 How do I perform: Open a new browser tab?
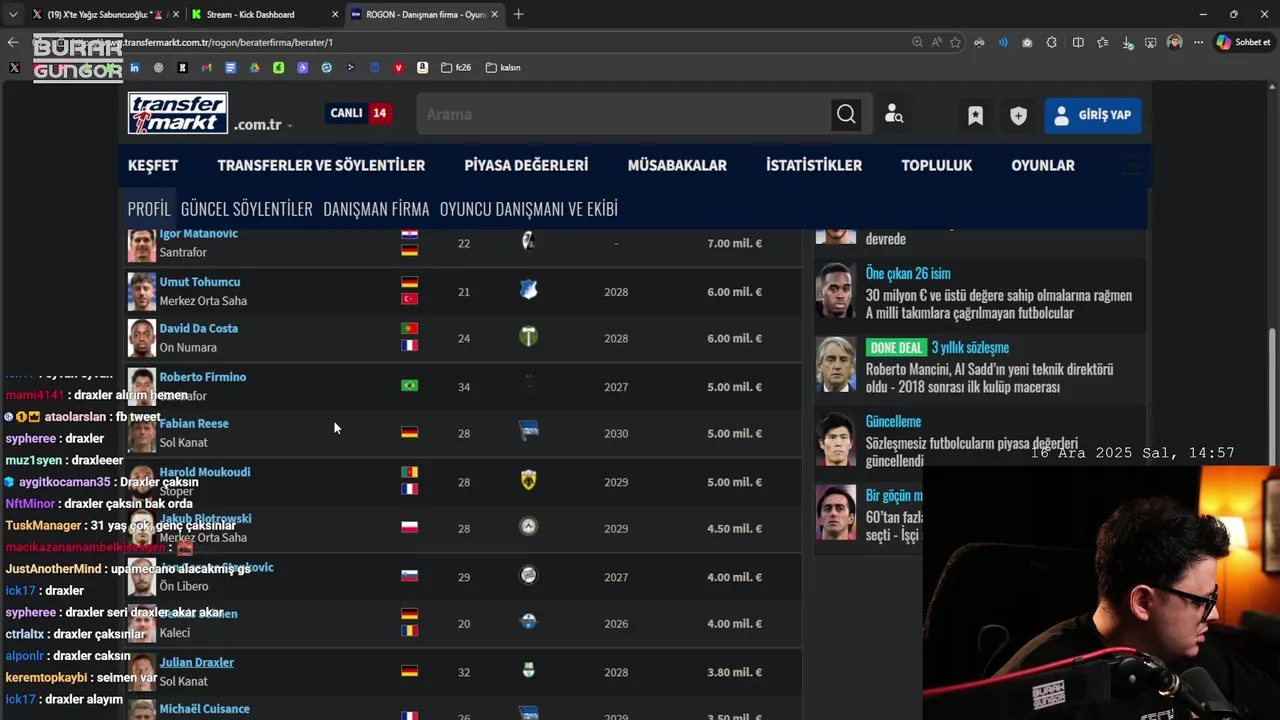[518, 14]
